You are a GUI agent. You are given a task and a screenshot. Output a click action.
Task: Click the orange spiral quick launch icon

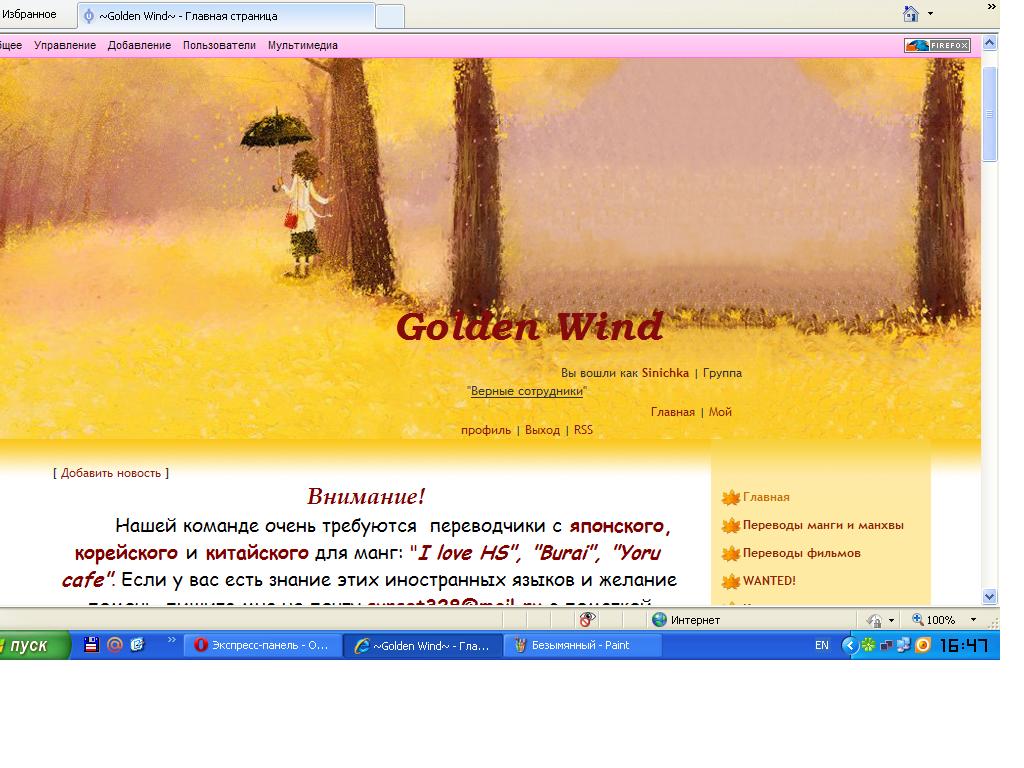pos(114,645)
